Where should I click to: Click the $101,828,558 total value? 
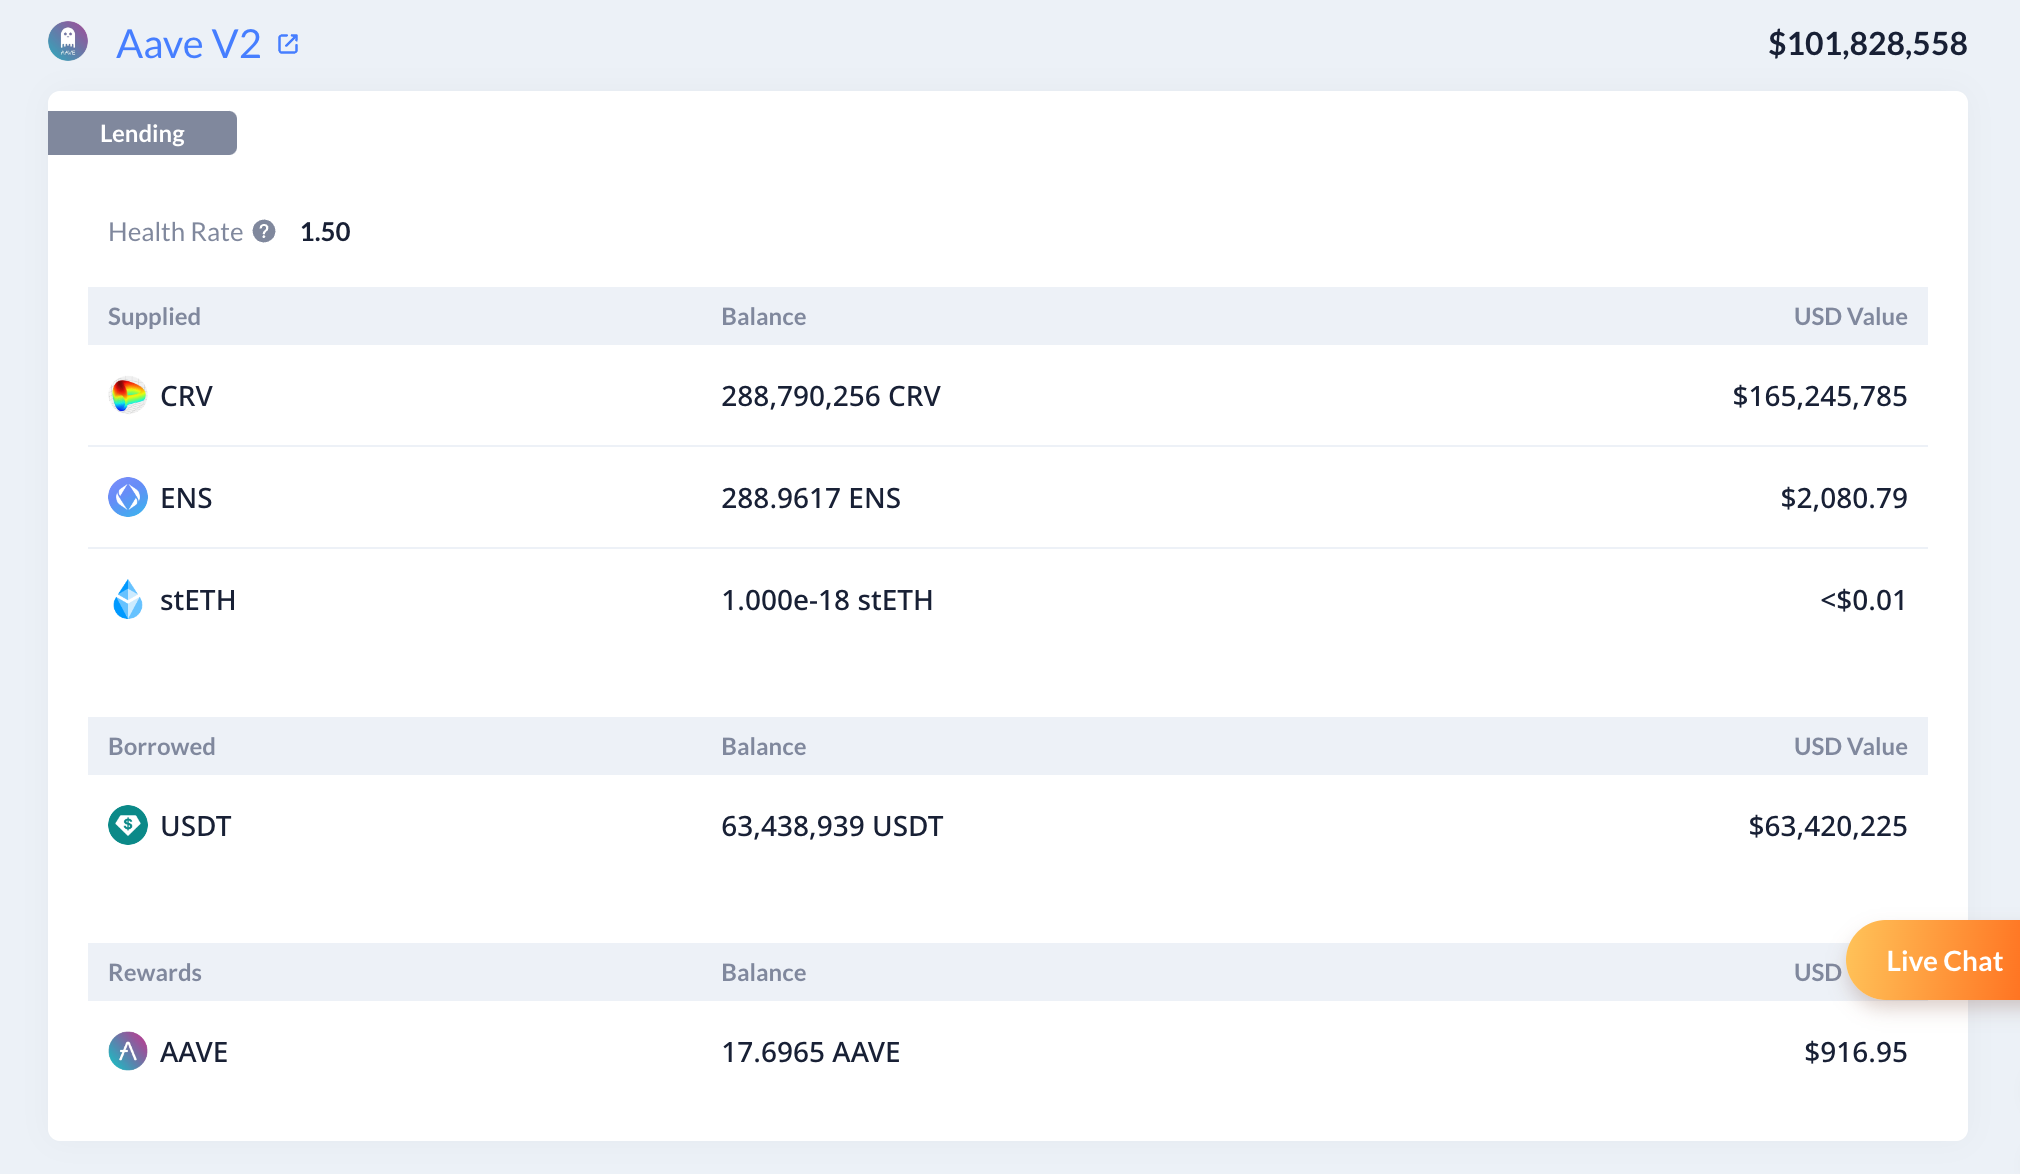[x=1867, y=44]
